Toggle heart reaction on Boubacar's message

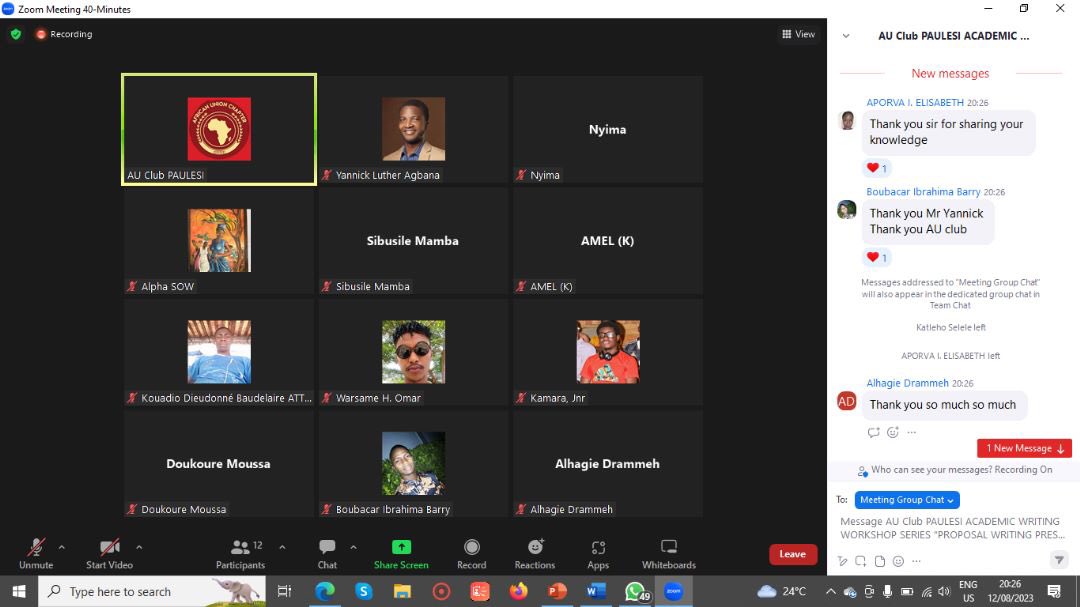point(876,258)
